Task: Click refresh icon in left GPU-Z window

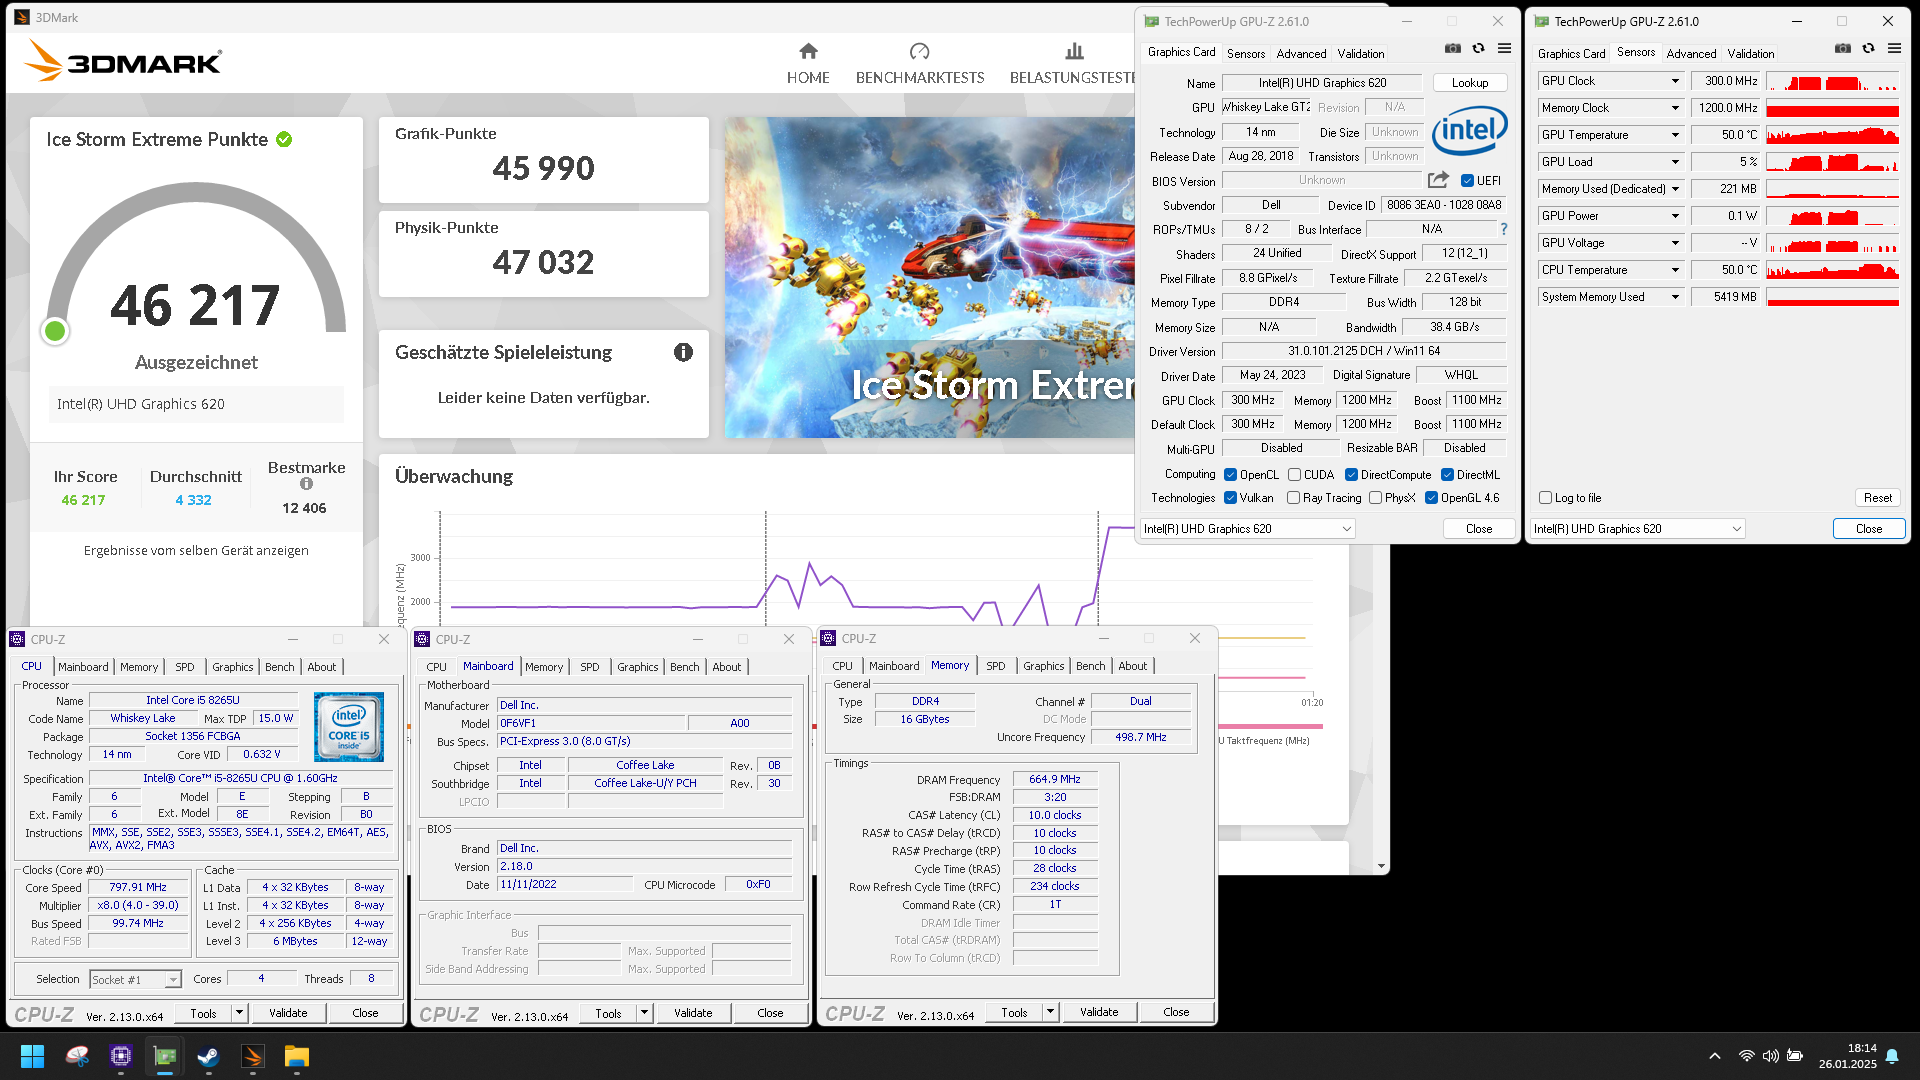Action: click(1478, 49)
